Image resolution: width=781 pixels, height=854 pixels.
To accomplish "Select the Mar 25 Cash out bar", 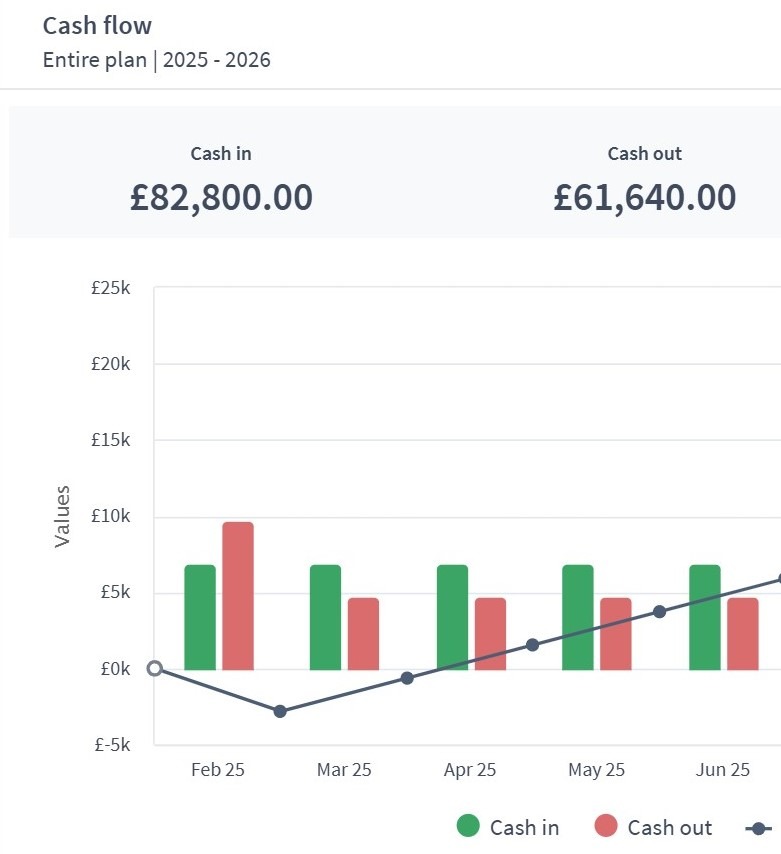I will click(363, 633).
